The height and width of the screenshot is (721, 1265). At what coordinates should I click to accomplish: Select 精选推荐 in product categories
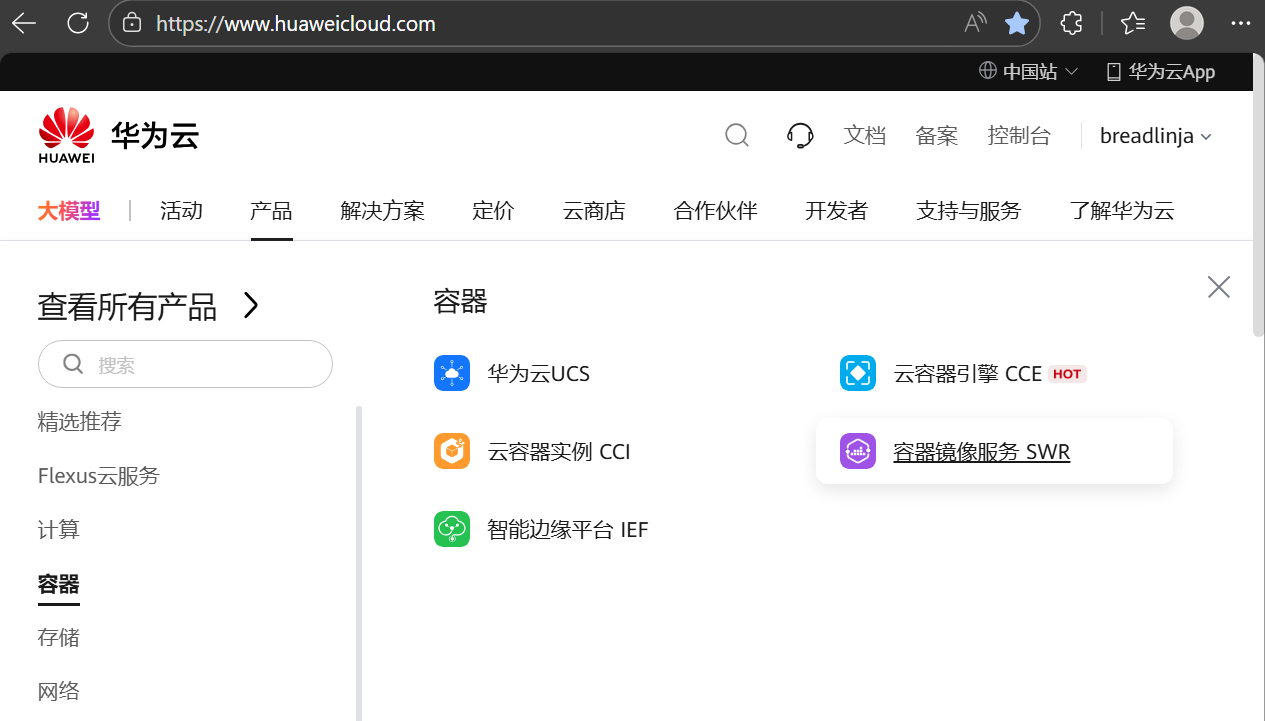[80, 422]
